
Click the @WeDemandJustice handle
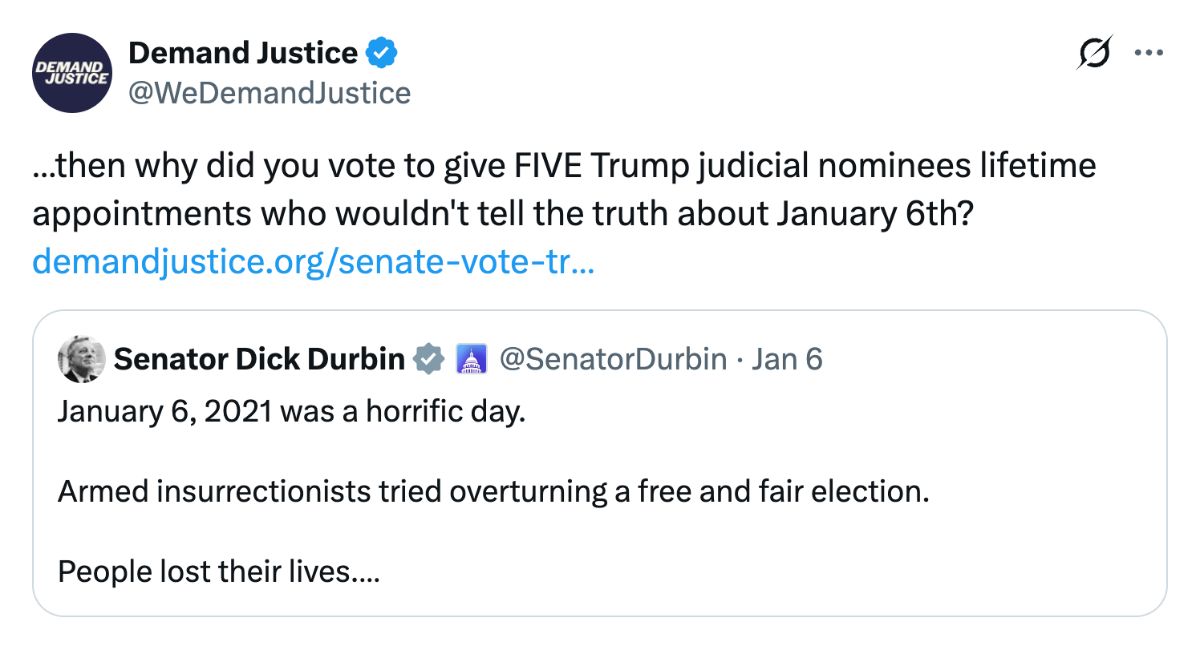coord(270,93)
